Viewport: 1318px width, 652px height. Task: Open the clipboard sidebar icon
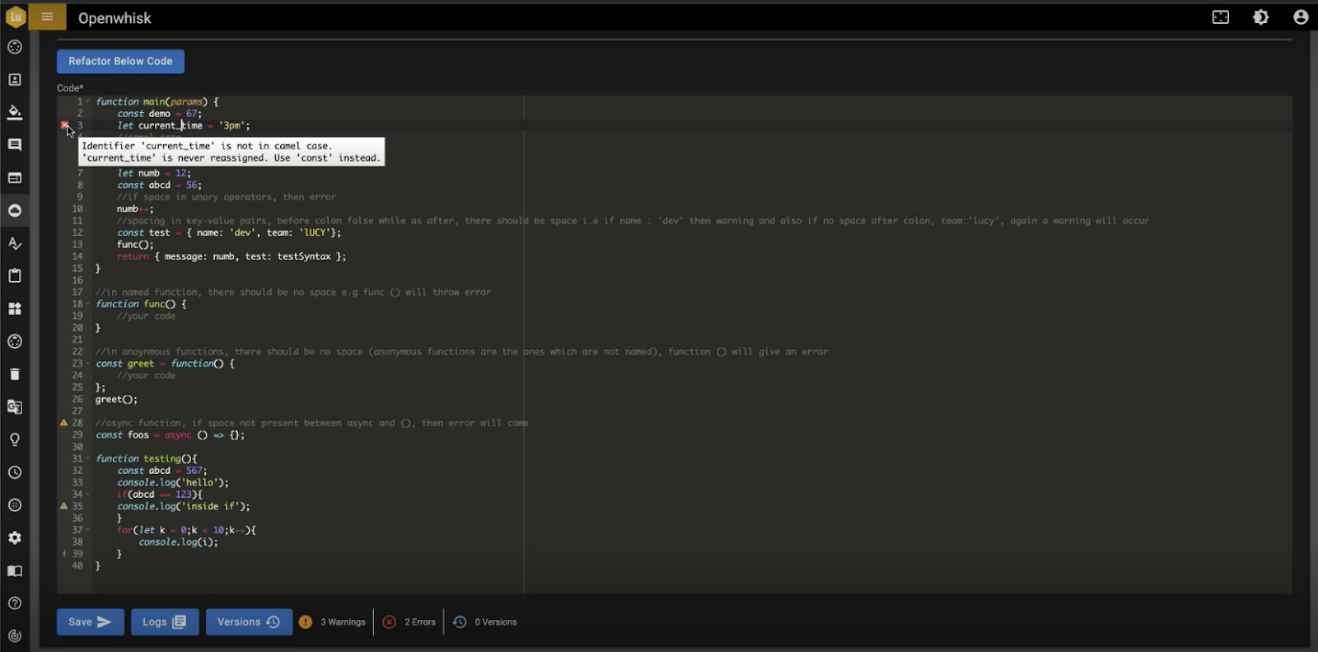pyautogui.click(x=15, y=276)
